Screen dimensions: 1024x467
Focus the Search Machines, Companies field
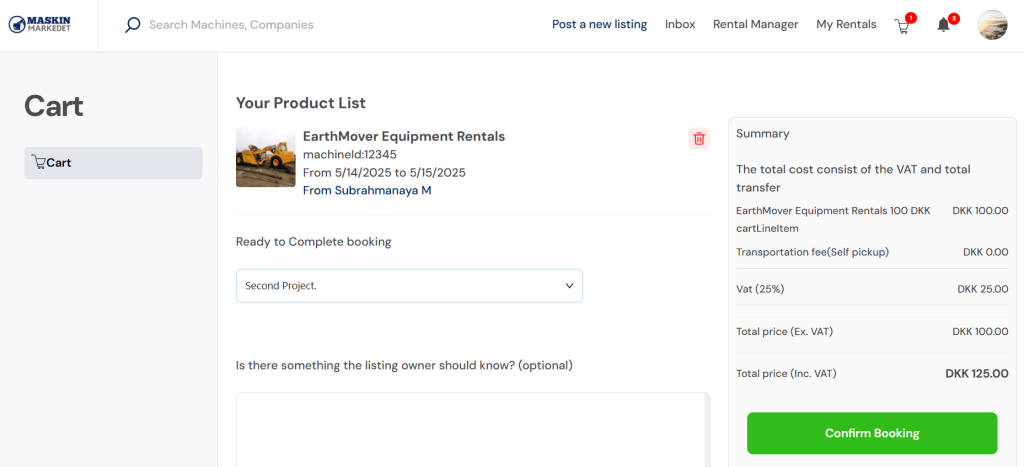click(x=231, y=25)
